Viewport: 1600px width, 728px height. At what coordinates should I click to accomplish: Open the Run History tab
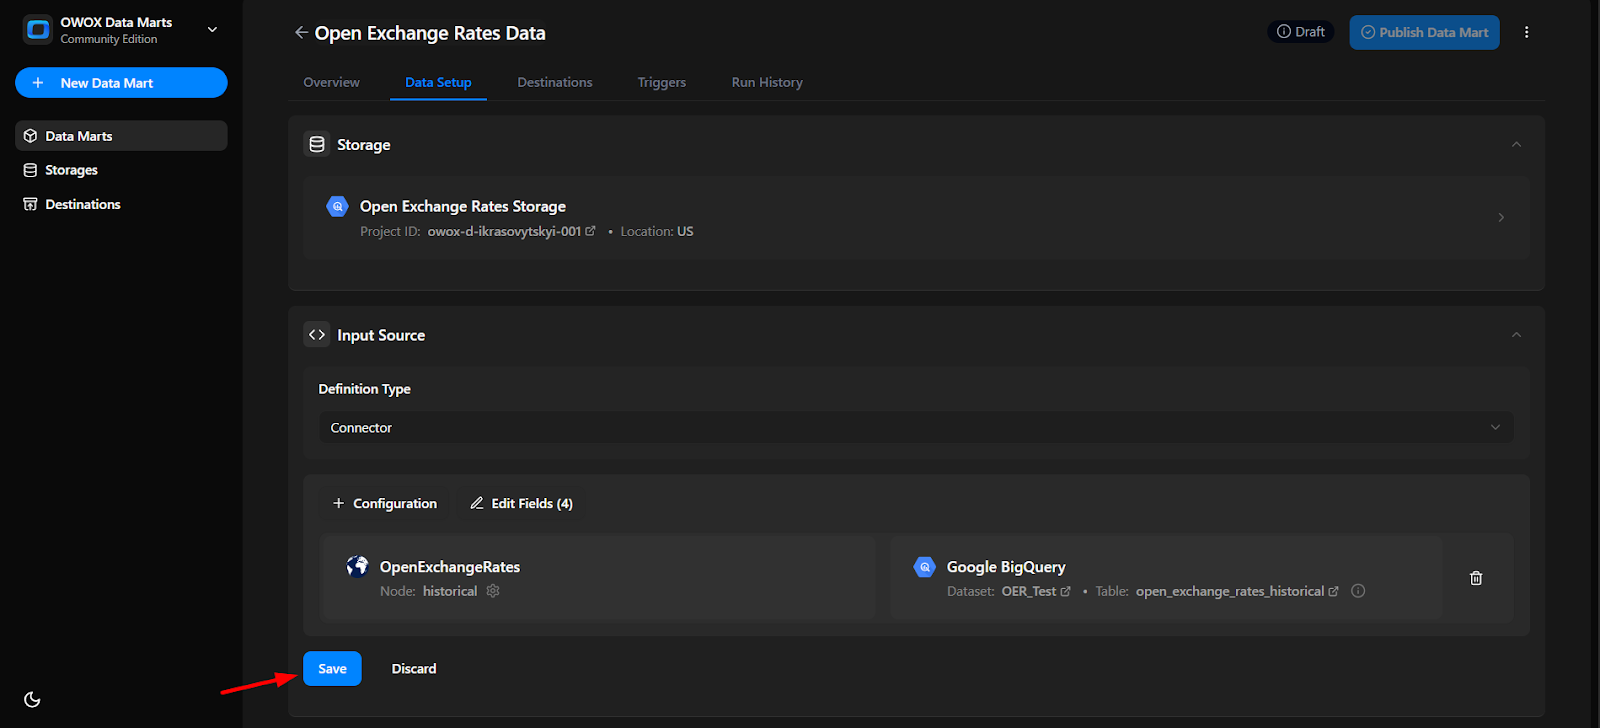click(x=767, y=82)
